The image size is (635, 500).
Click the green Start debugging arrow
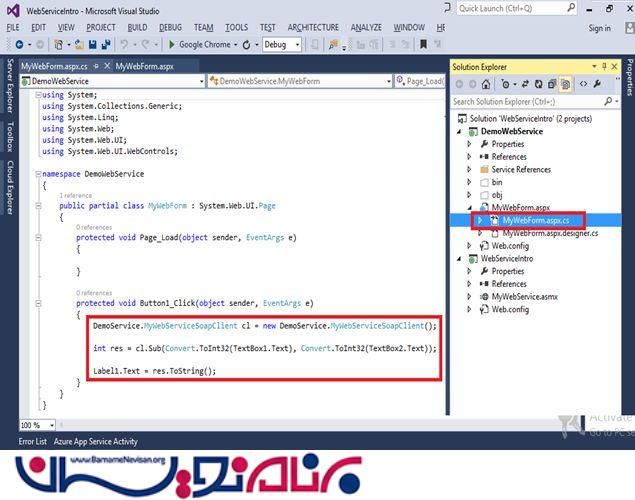(172, 45)
